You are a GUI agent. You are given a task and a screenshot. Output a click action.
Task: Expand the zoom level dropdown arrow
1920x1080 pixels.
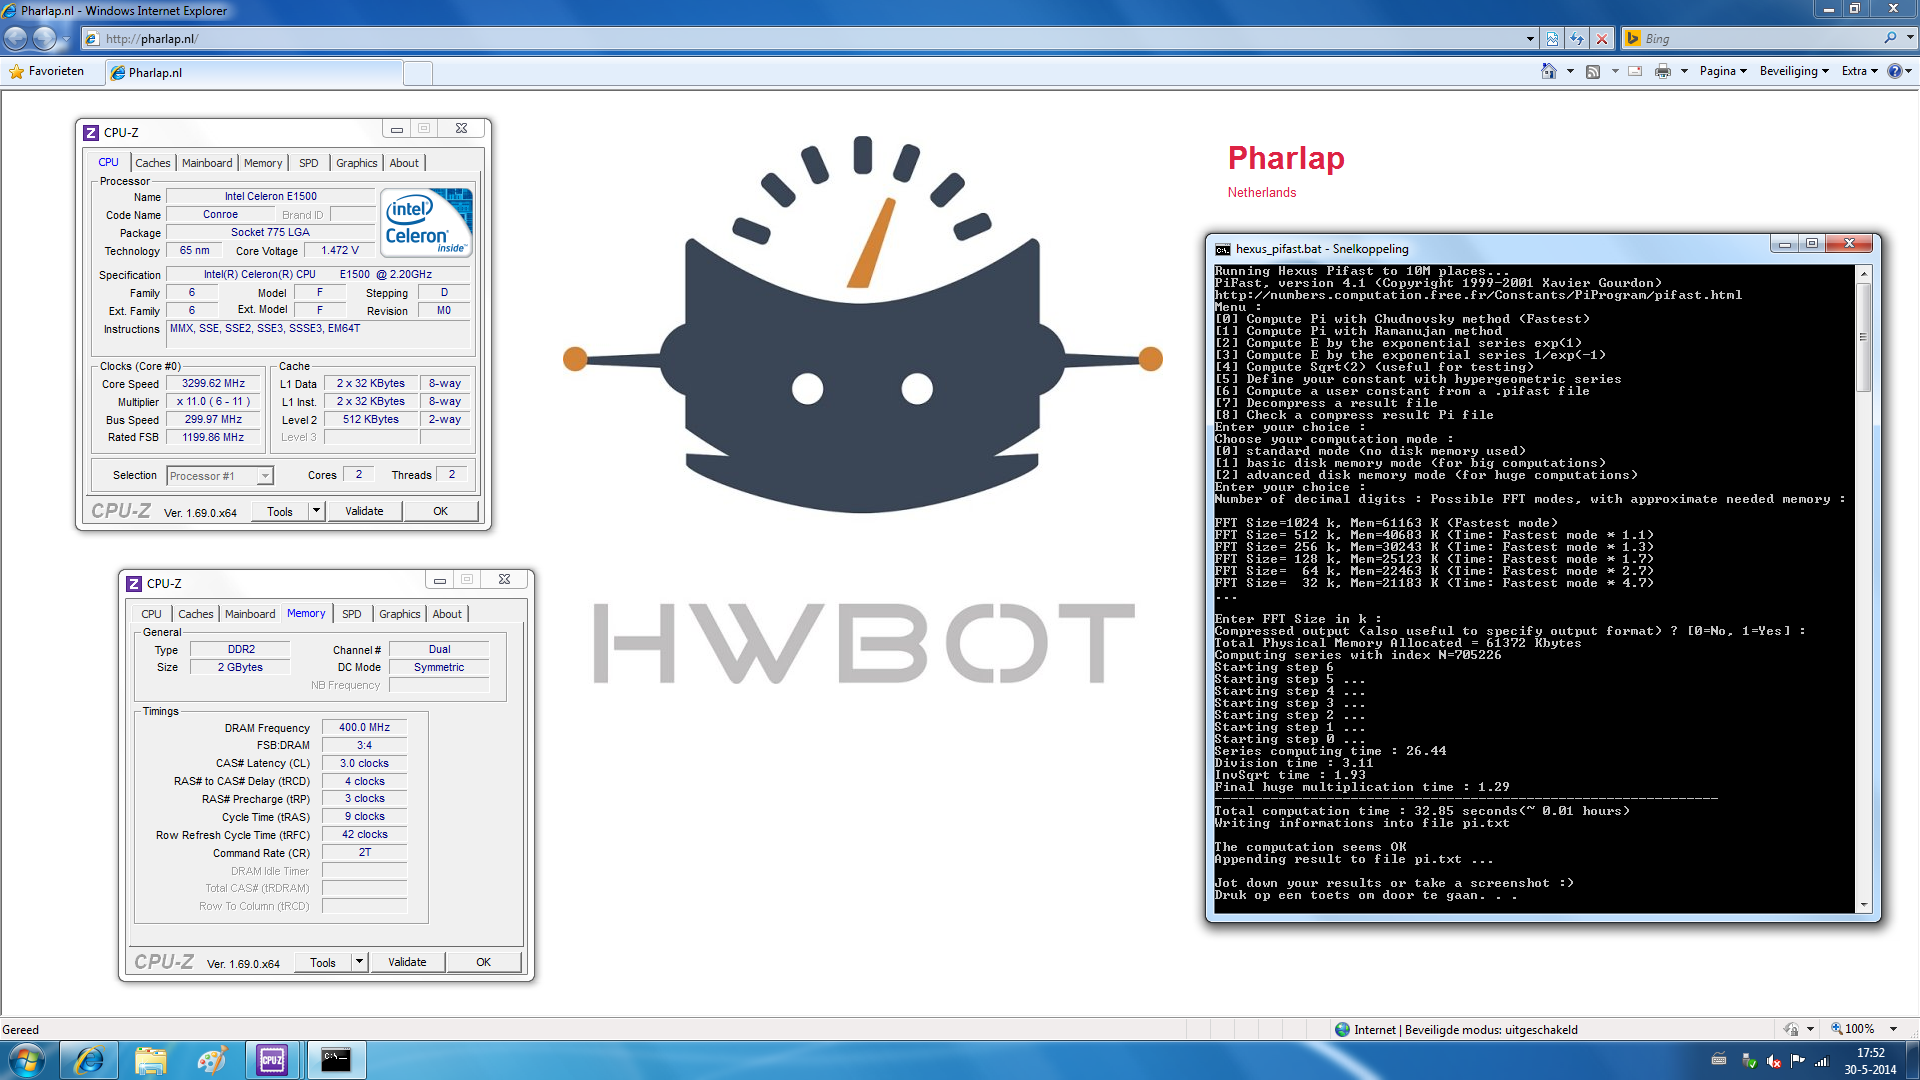click(1893, 1029)
